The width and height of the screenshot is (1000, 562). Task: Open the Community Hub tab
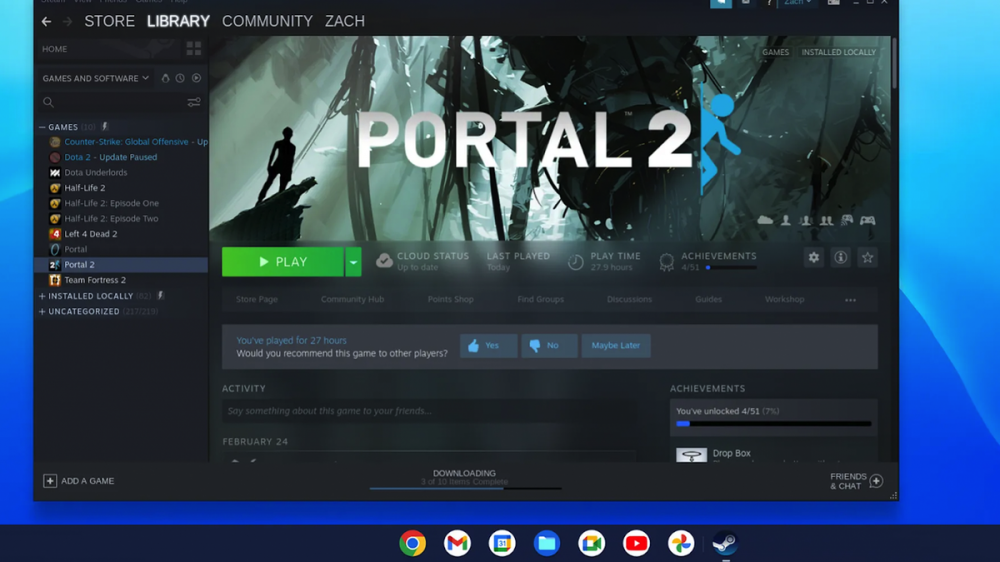click(x=353, y=299)
